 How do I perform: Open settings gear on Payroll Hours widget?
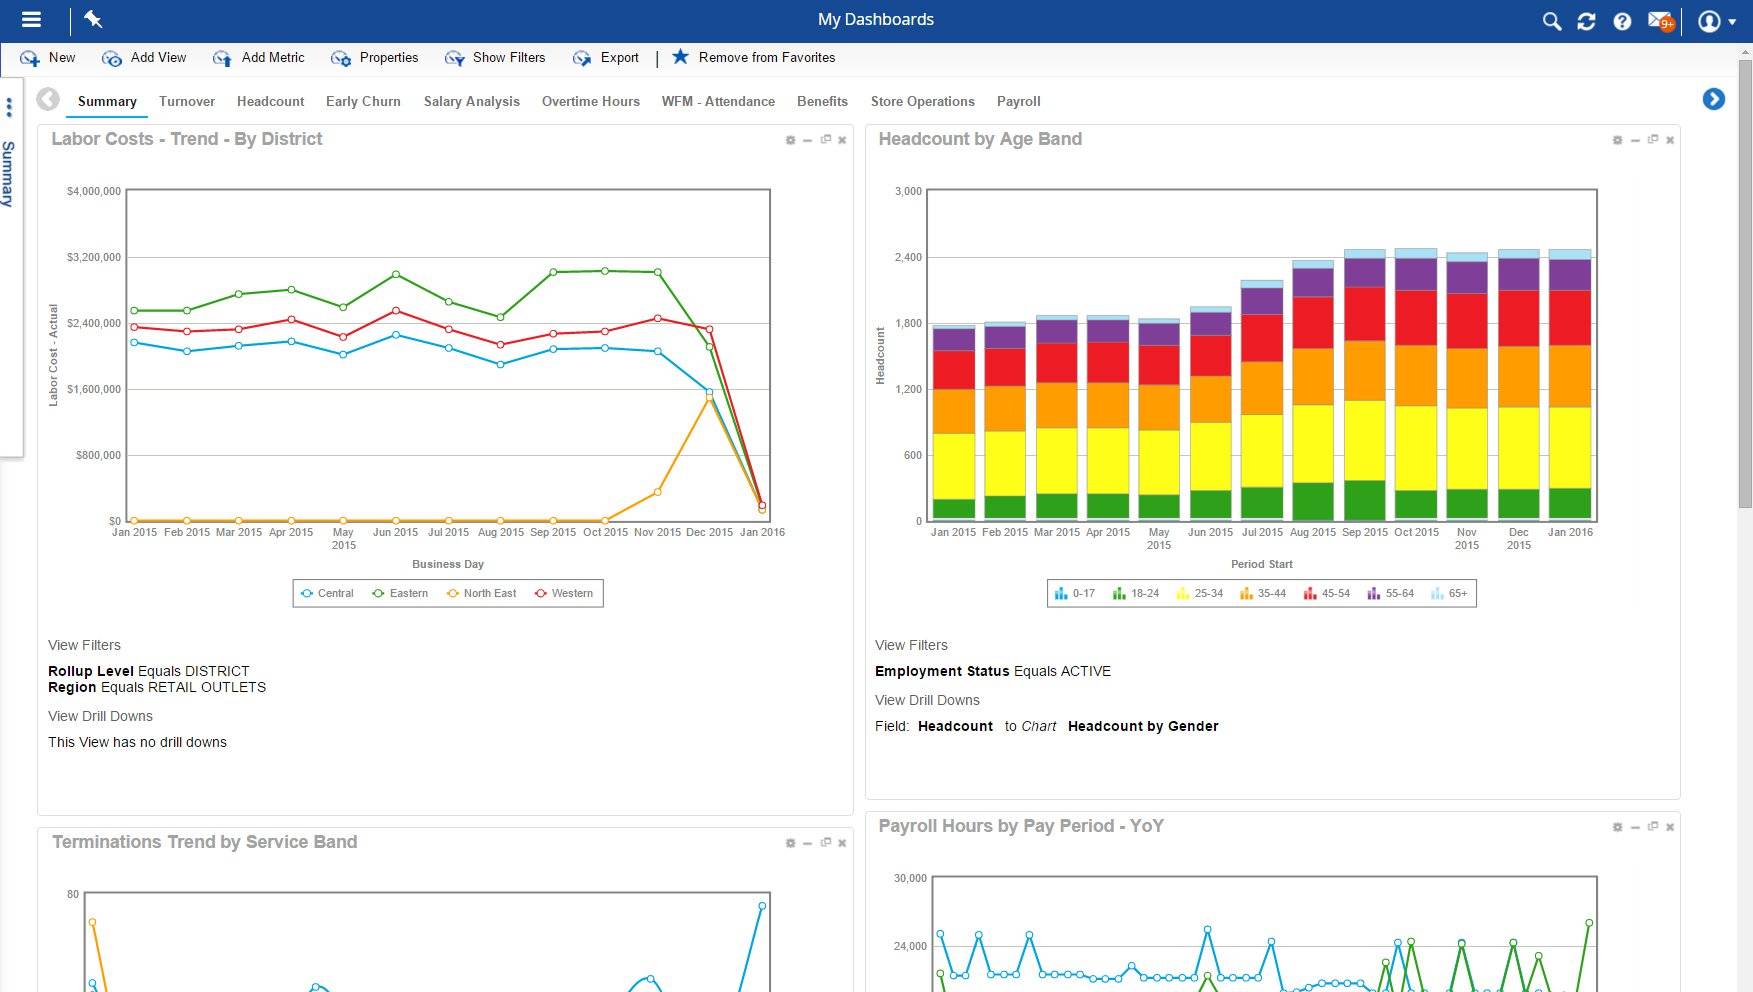coord(1618,828)
